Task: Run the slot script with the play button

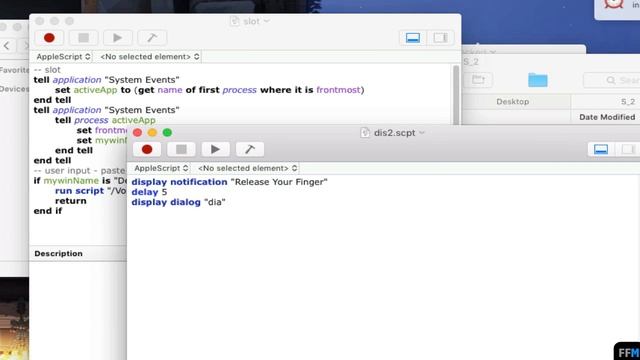Action: (x=118, y=38)
